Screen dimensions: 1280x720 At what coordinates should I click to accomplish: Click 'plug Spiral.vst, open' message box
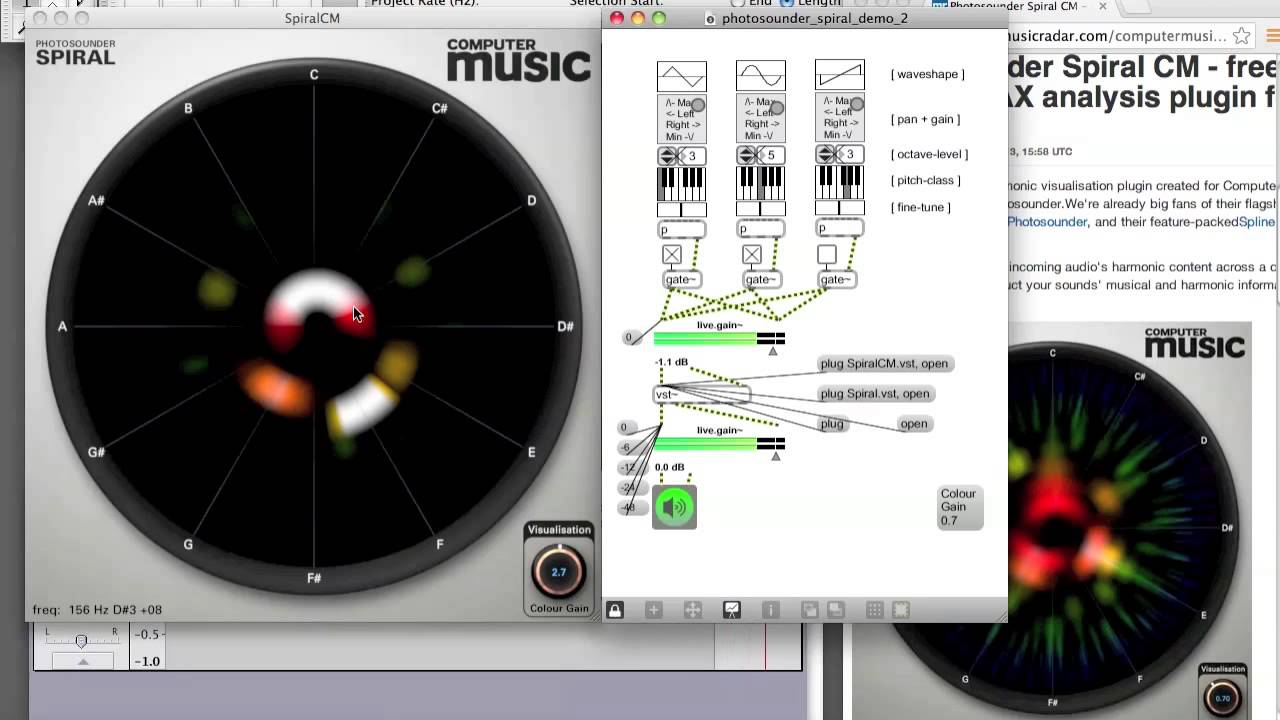875,394
